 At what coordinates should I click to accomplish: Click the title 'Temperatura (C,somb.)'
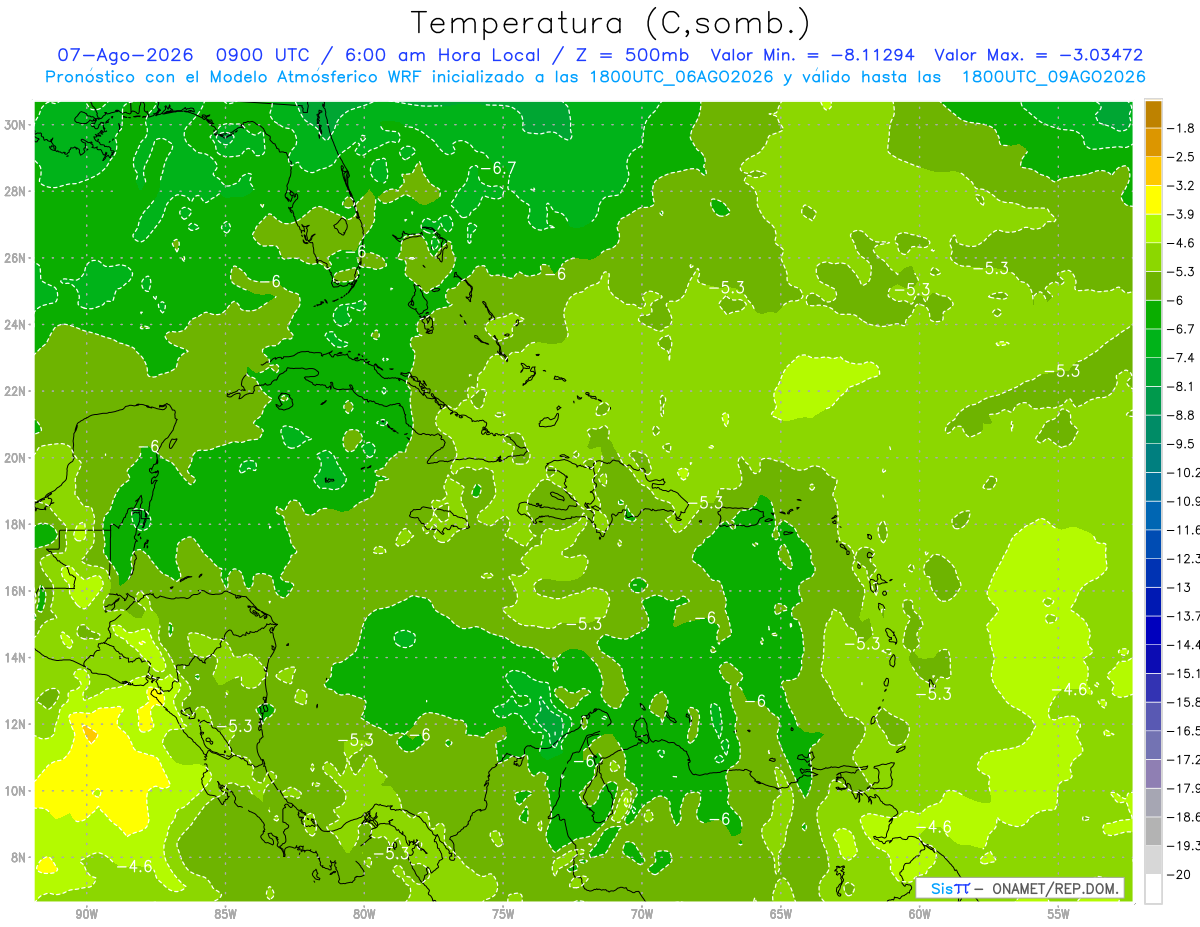pos(610,22)
